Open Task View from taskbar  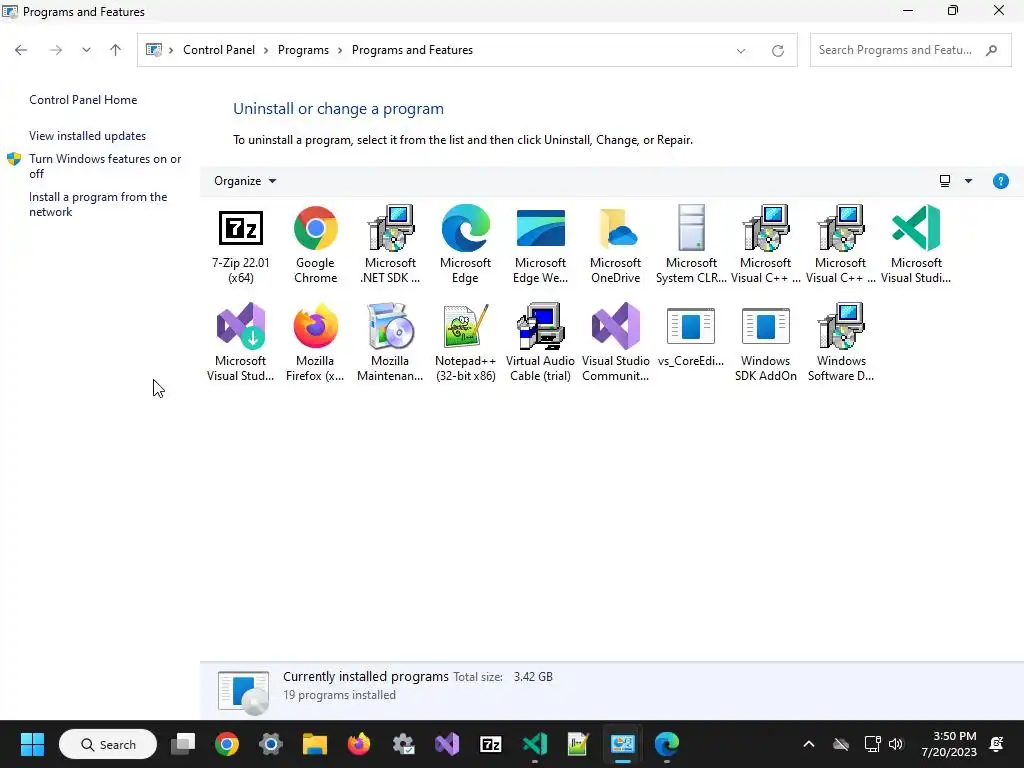click(x=183, y=744)
